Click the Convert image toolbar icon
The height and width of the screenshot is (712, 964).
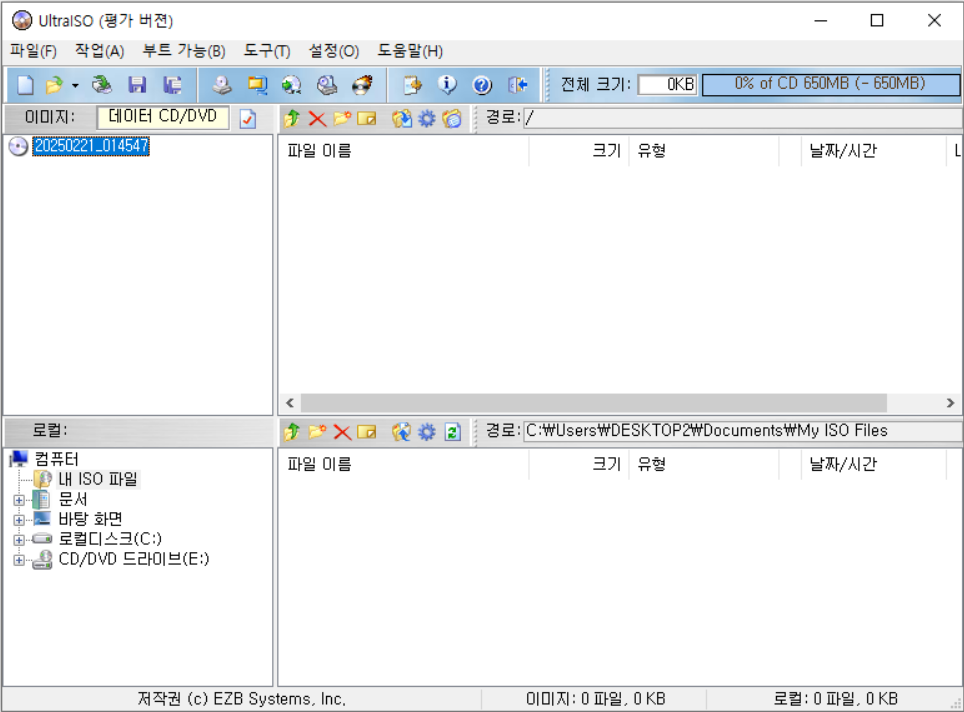pyautogui.click(x=291, y=84)
